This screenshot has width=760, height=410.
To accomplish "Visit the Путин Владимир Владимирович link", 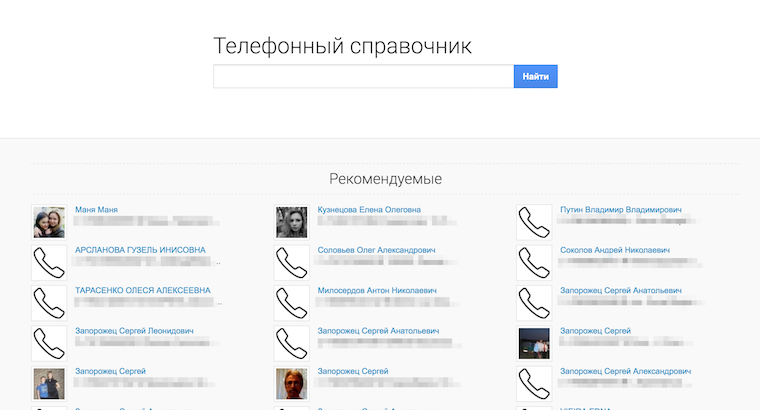I will tap(621, 209).
